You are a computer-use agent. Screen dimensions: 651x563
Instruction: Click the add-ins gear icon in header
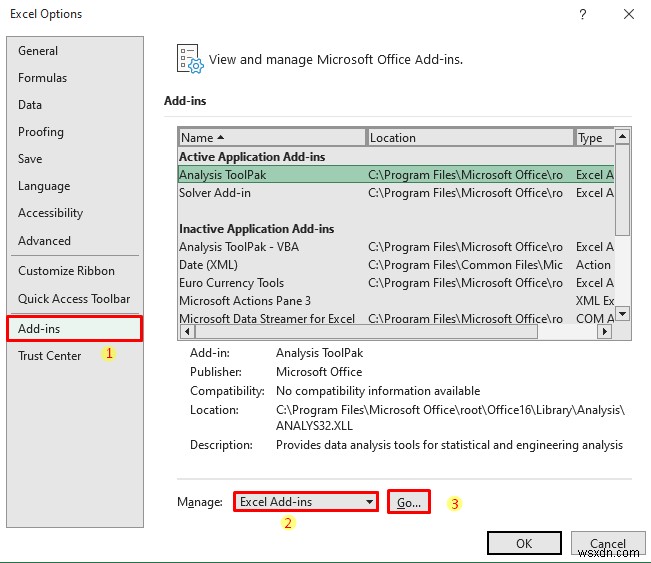190,59
